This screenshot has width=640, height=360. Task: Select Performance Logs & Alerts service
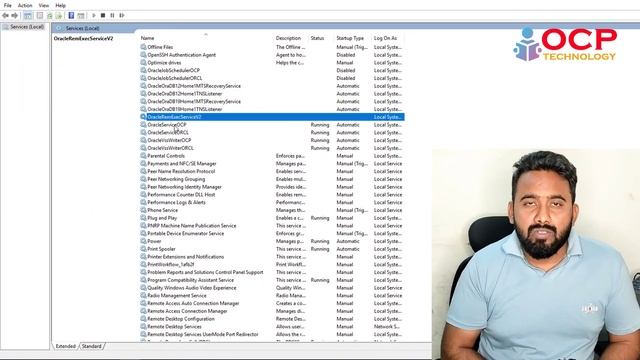[x=176, y=202]
